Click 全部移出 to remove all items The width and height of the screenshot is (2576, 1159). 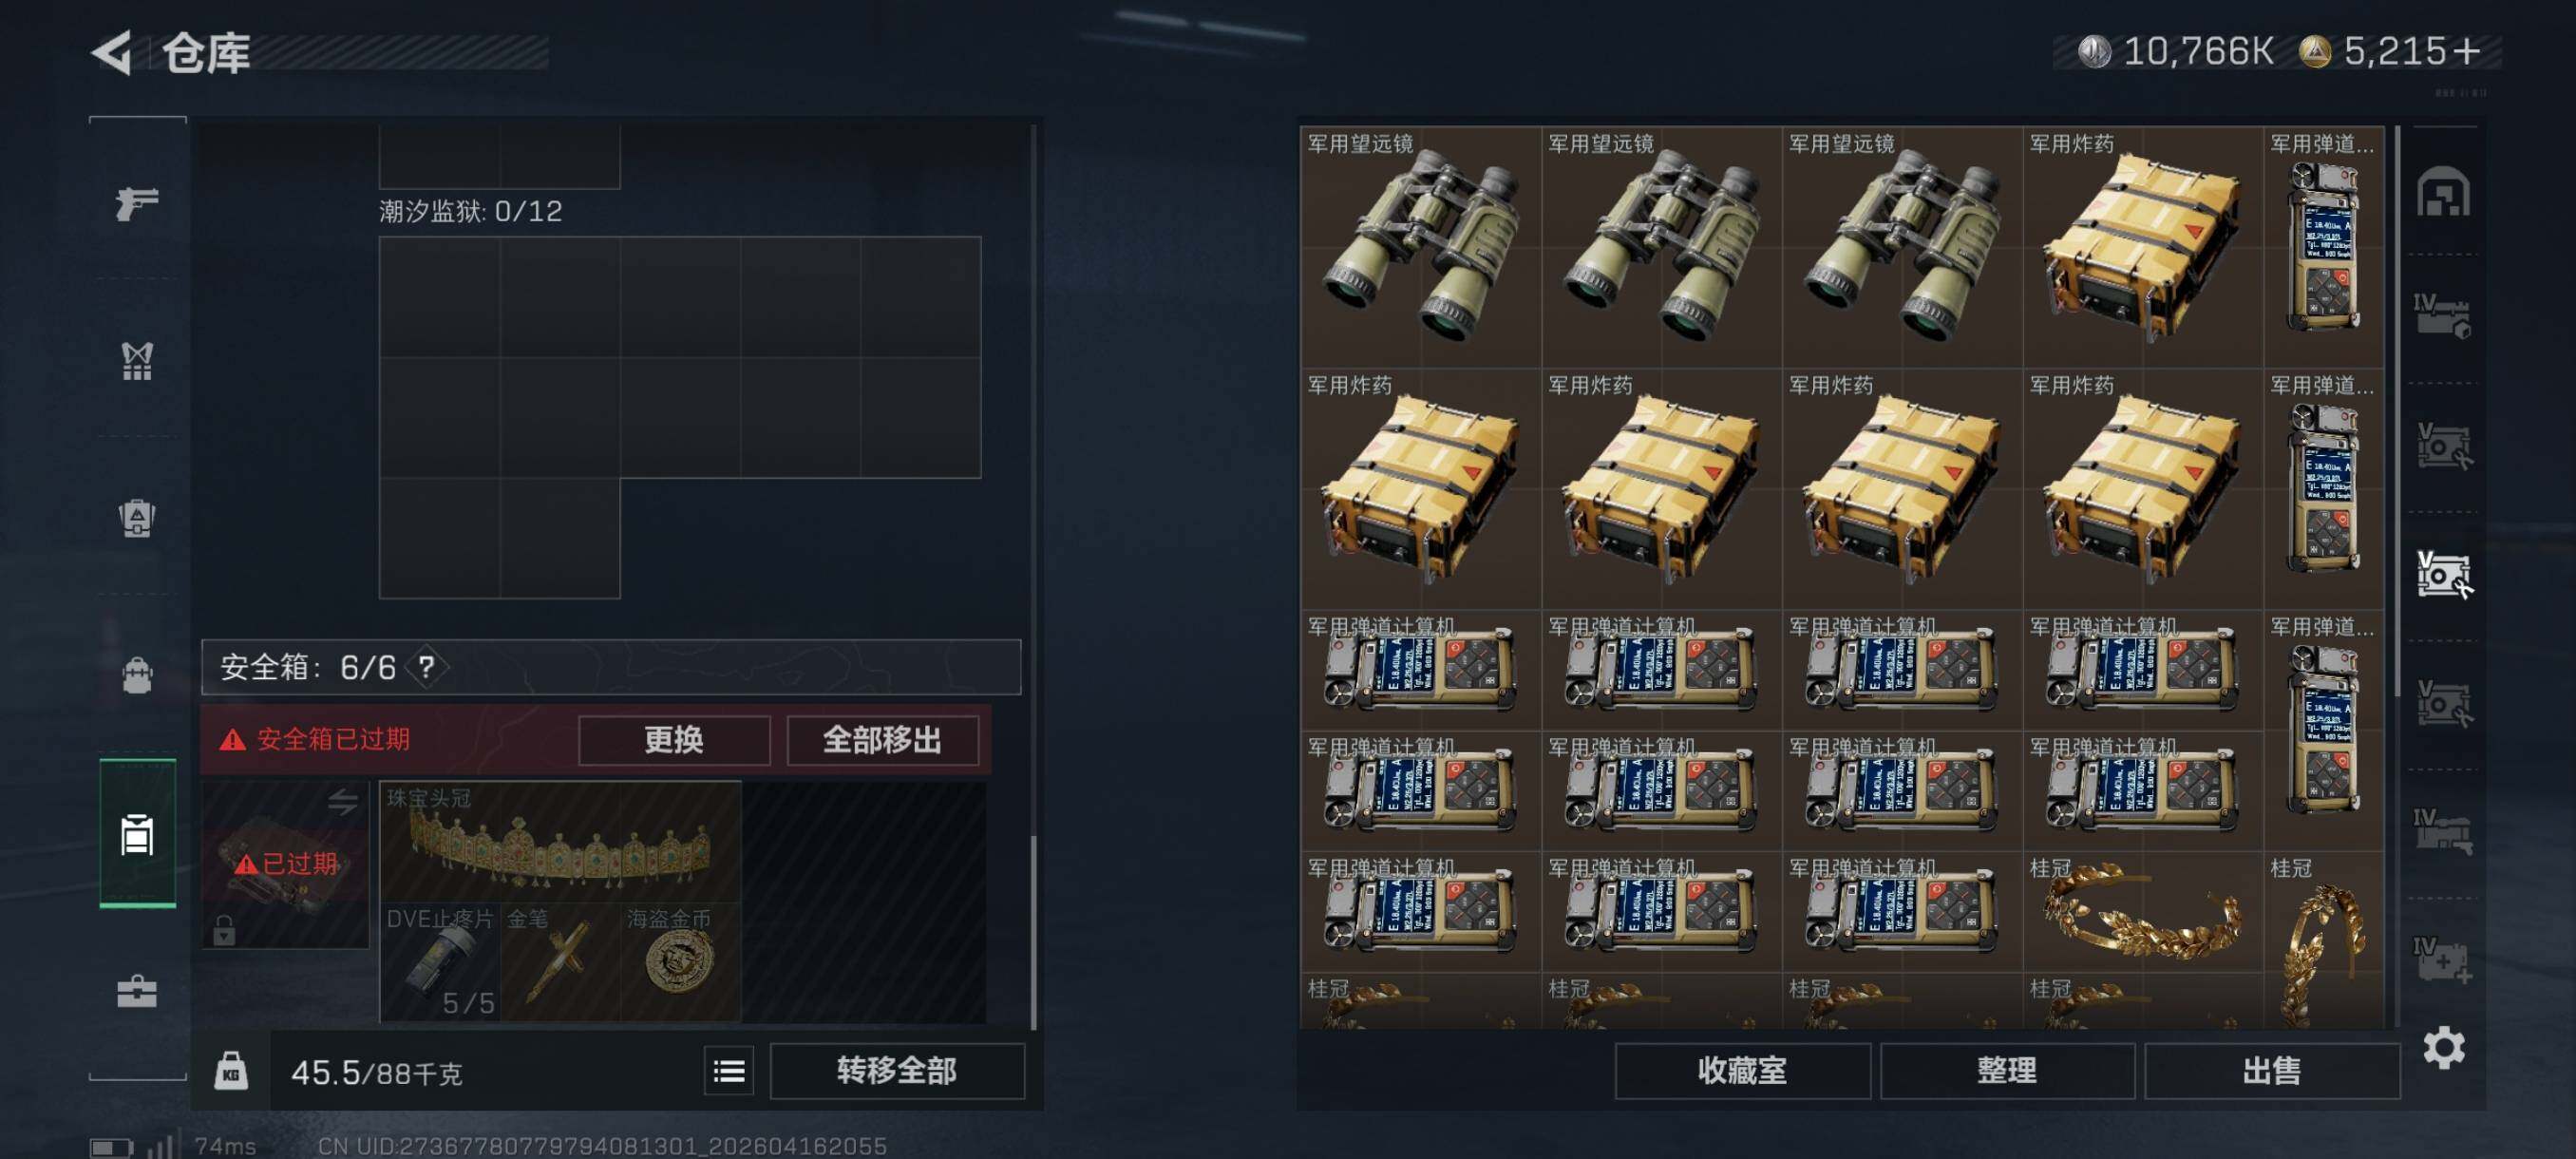coord(882,740)
